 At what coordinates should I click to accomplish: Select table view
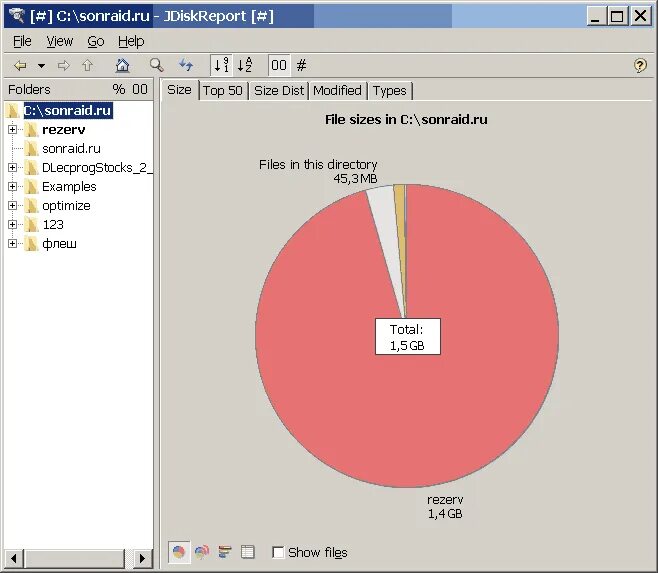(x=248, y=552)
